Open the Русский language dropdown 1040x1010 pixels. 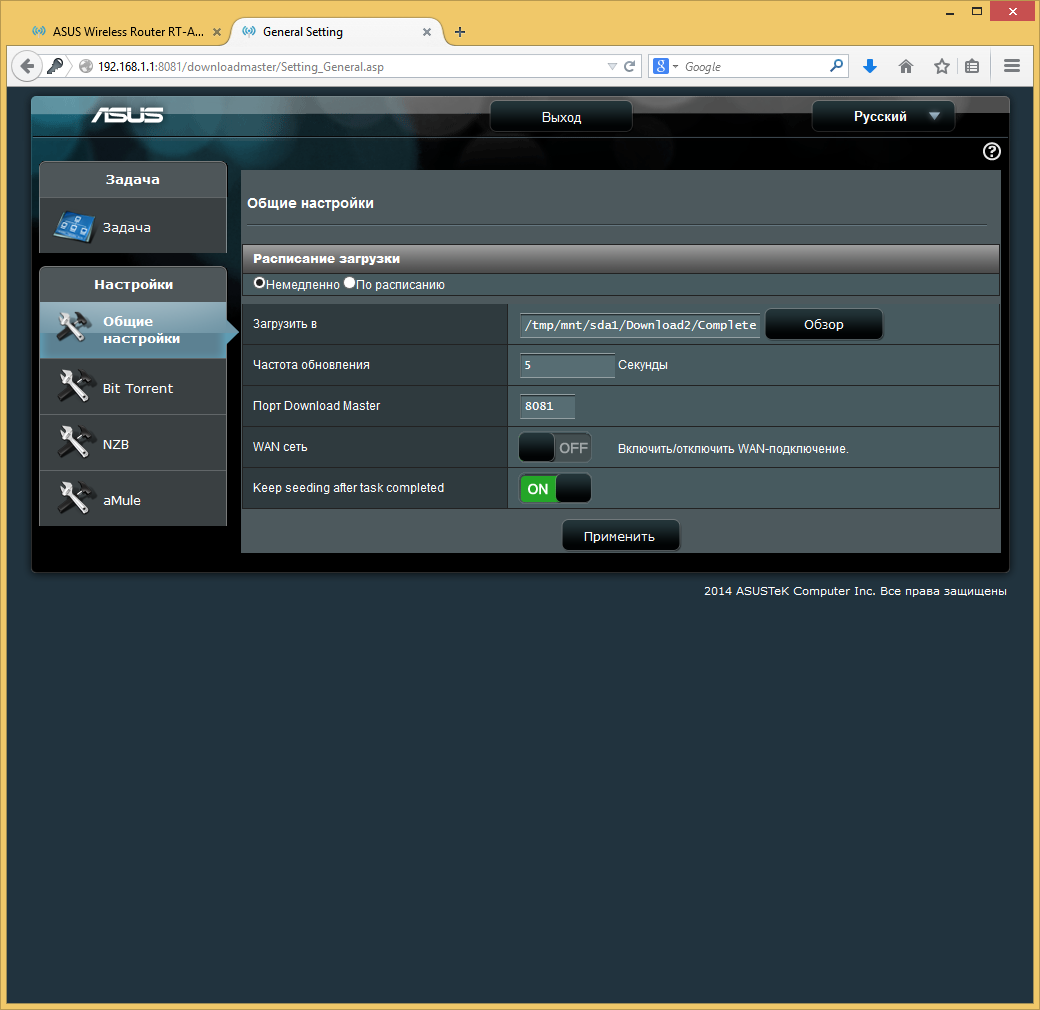(883, 116)
